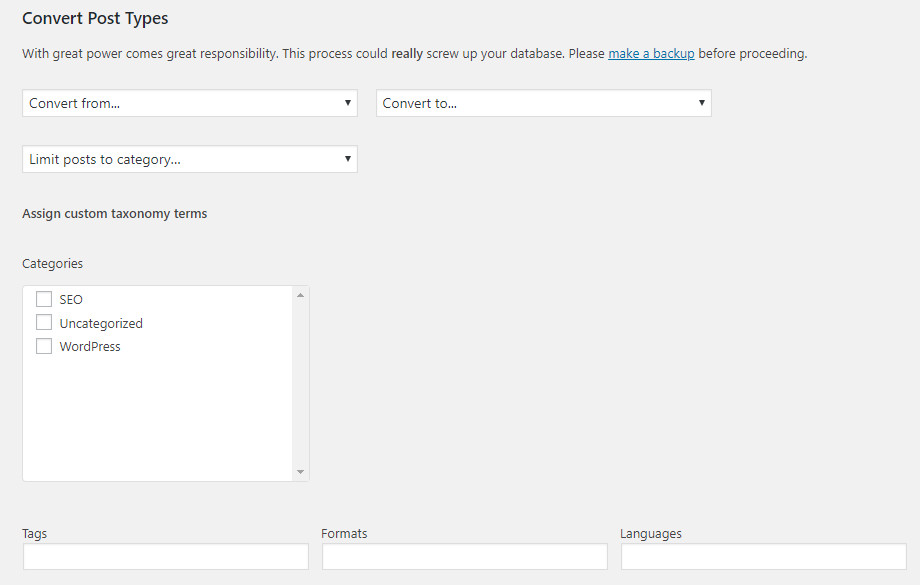Click the Convert to dropdown arrow icon
920x585 pixels.
click(x=701, y=103)
